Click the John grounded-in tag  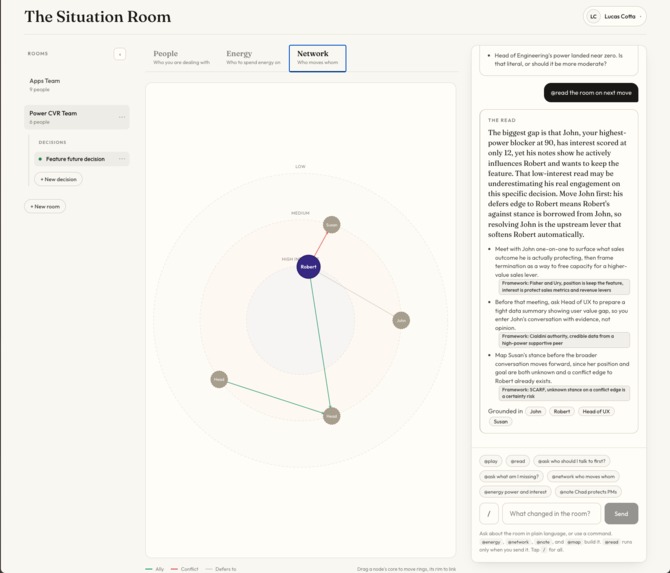click(535, 411)
